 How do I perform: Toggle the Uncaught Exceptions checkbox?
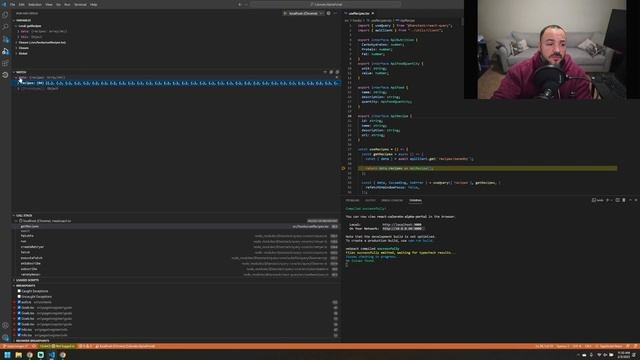pos(19,297)
